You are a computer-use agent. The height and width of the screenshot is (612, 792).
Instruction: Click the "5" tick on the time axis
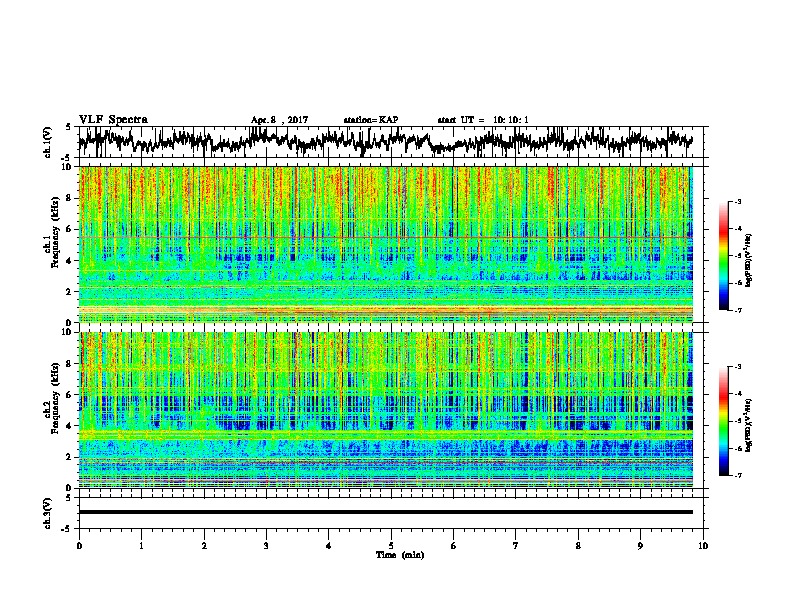(x=391, y=546)
